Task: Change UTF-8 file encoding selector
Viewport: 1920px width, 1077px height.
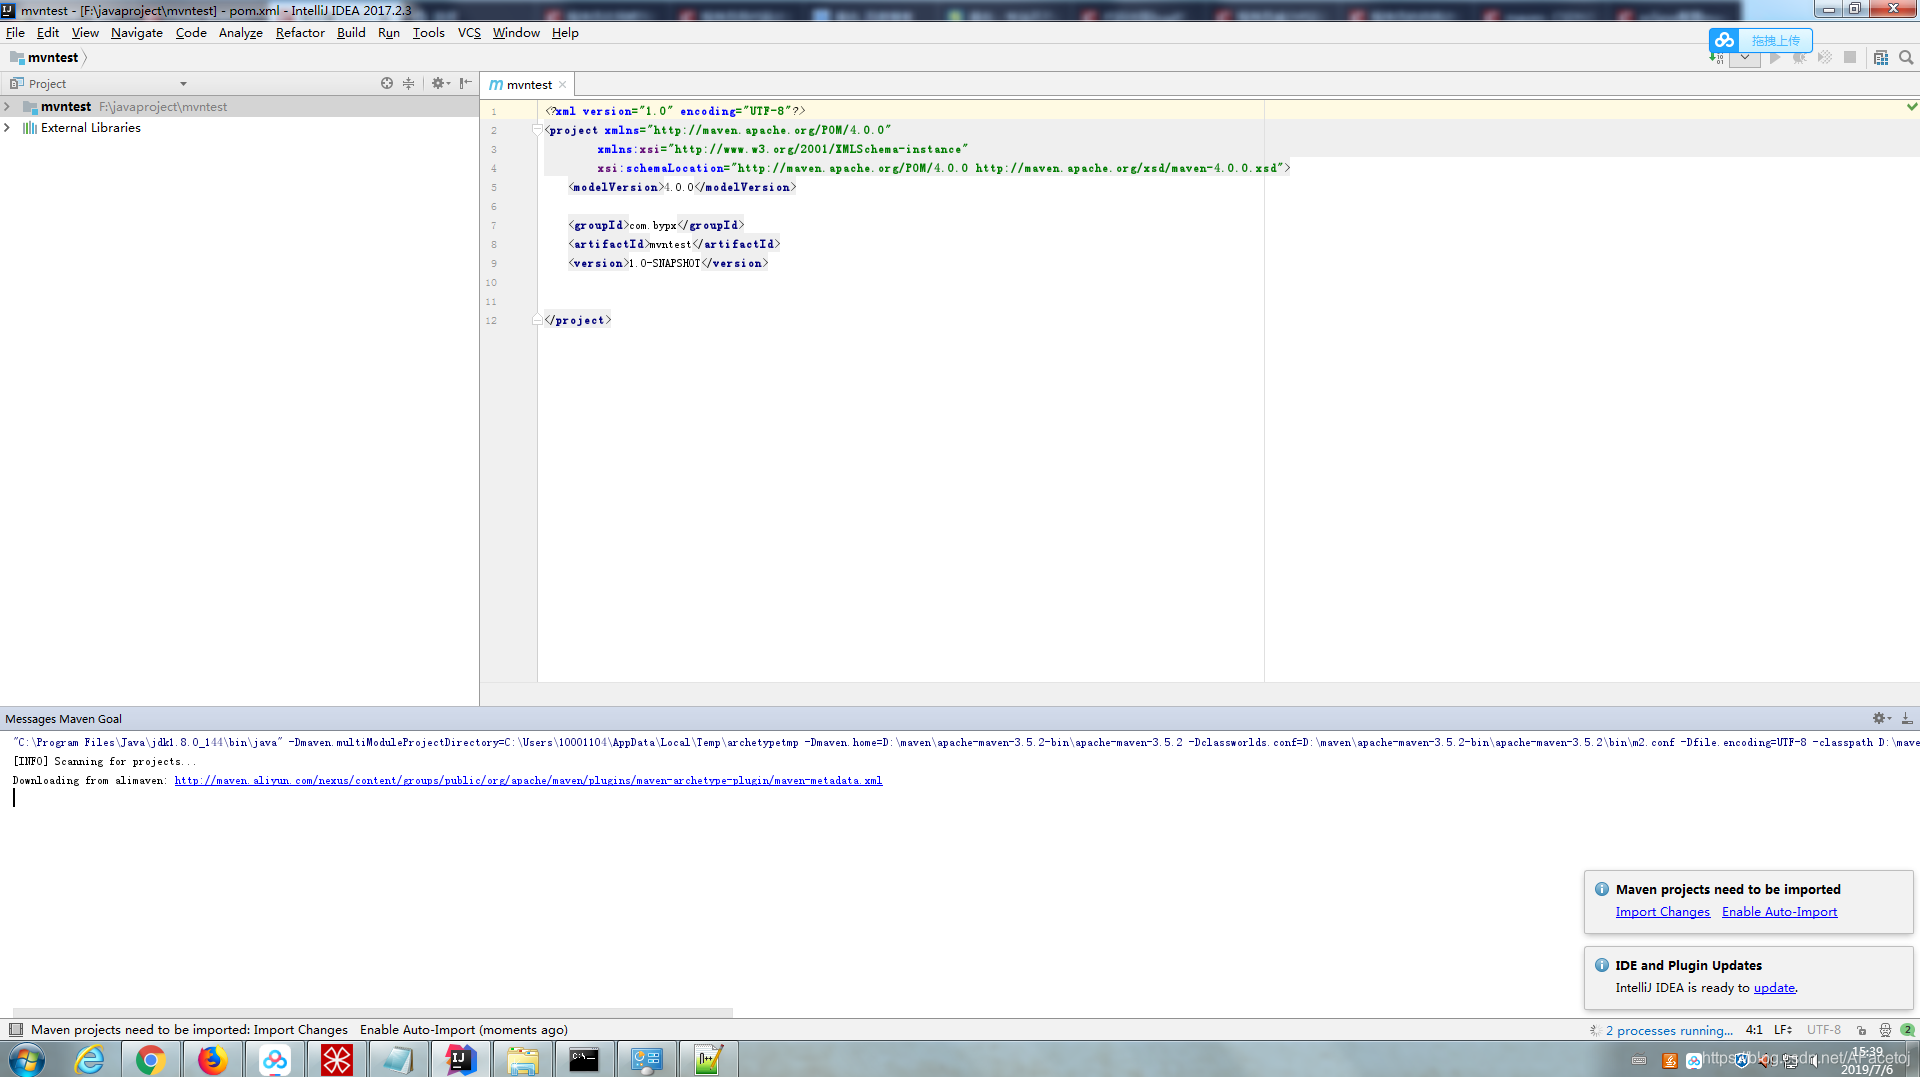Action: tap(1823, 1030)
